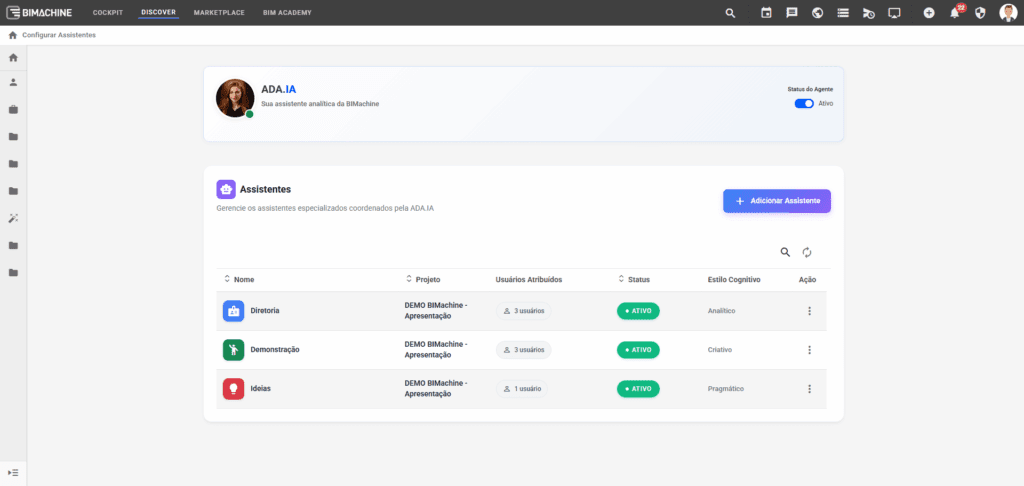The height and width of the screenshot is (486, 1024).
Task: Refresh the assistants table list
Action: (807, 253)
